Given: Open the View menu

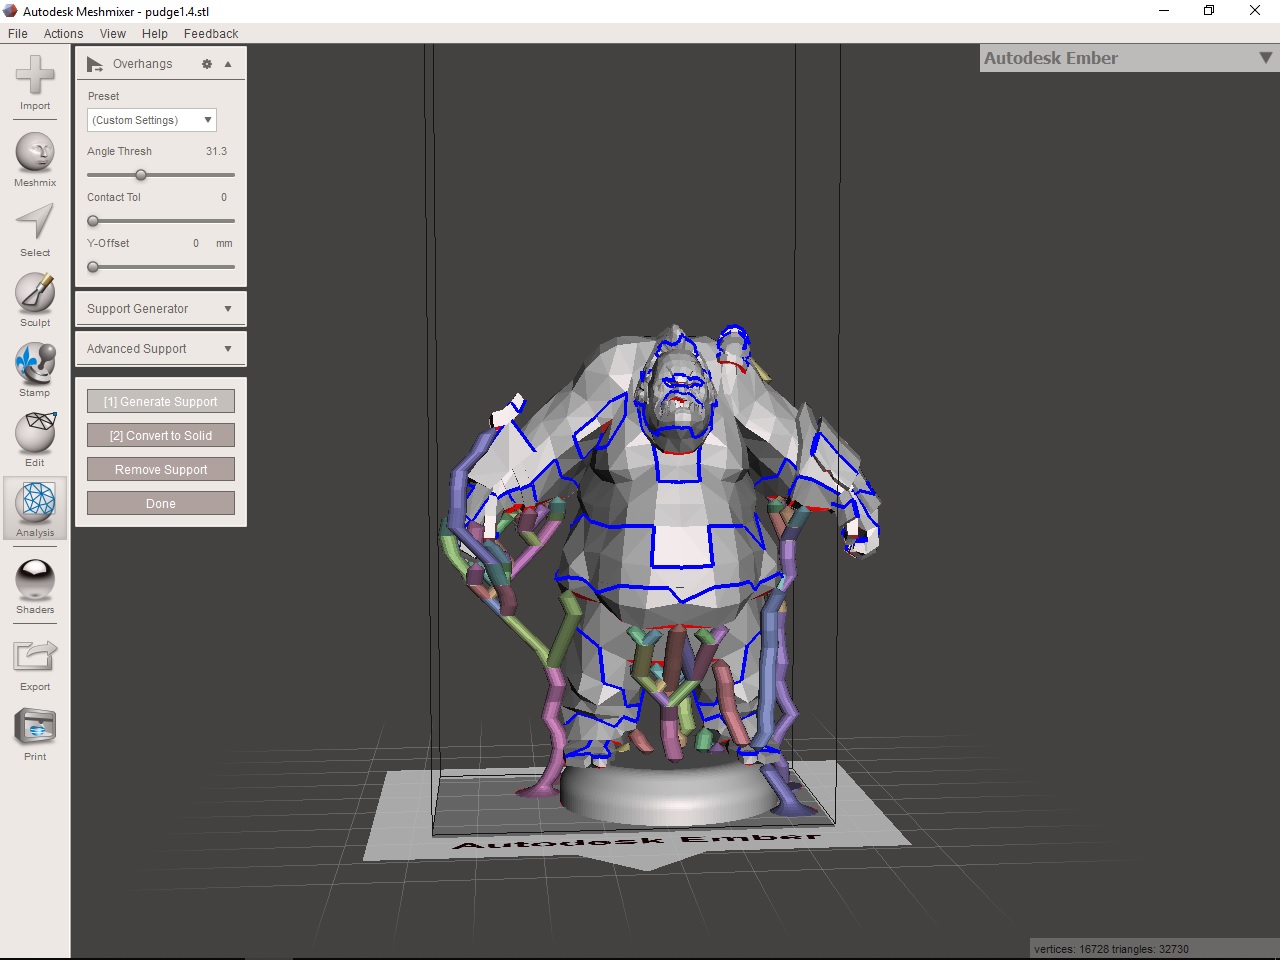Looking at the screenshot, I should pos(113,33).
